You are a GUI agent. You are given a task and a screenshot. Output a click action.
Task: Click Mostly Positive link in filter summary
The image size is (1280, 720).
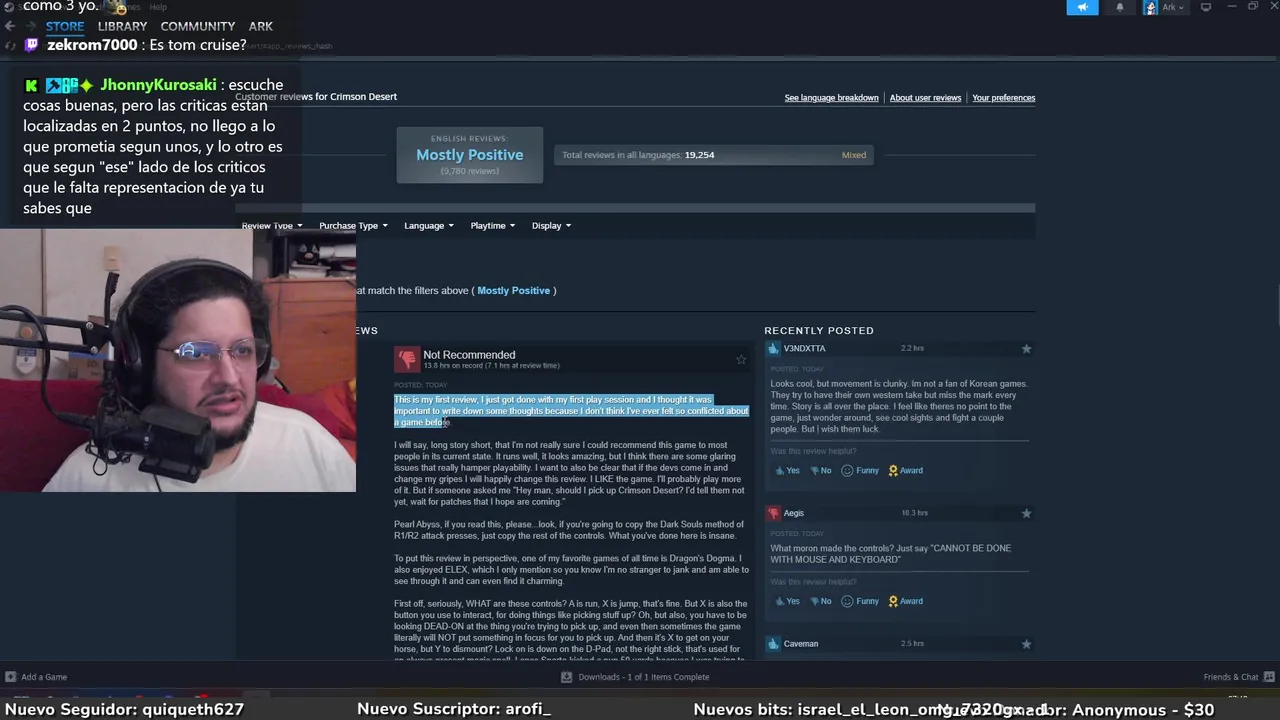click(514, 291)
